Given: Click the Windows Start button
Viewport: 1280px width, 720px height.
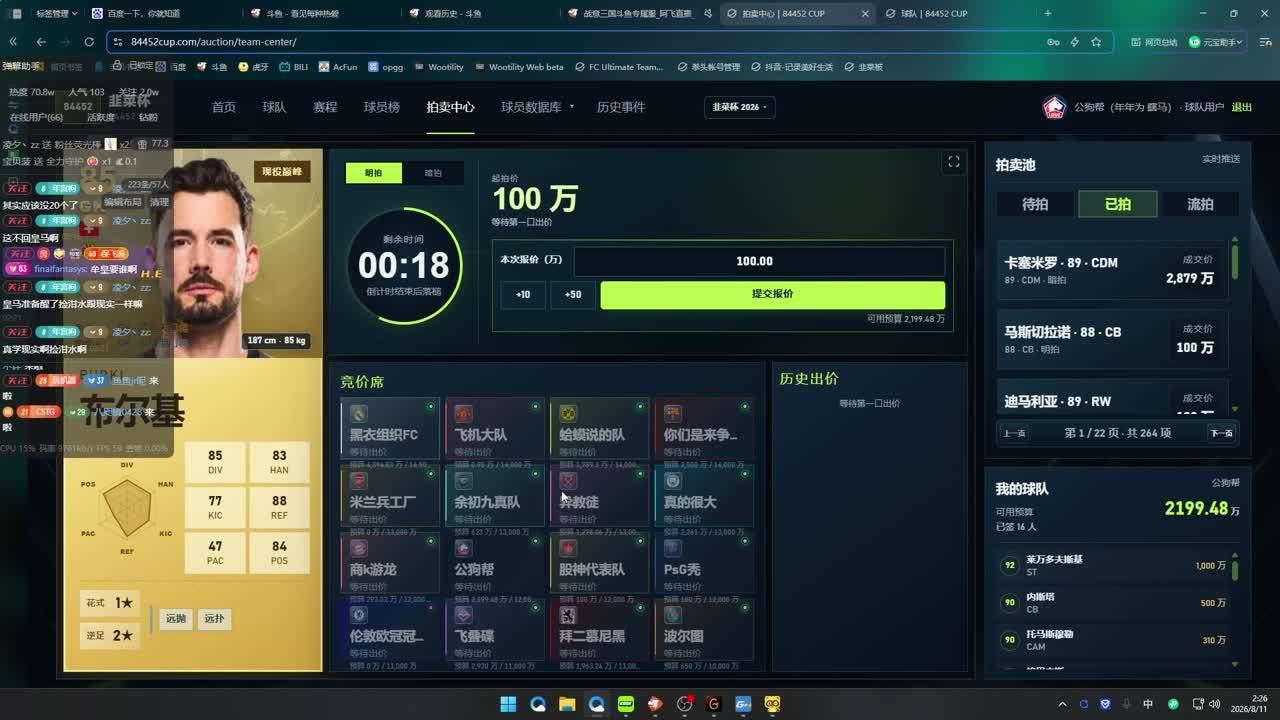Looking at the screenshot, I should click(508, 704).
